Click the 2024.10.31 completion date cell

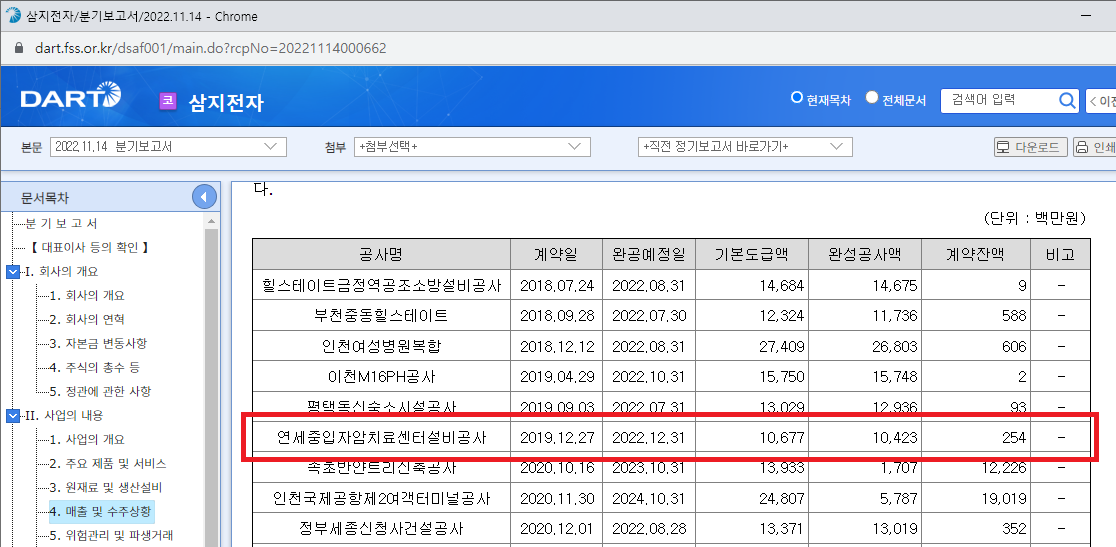[x=648, y=499]
